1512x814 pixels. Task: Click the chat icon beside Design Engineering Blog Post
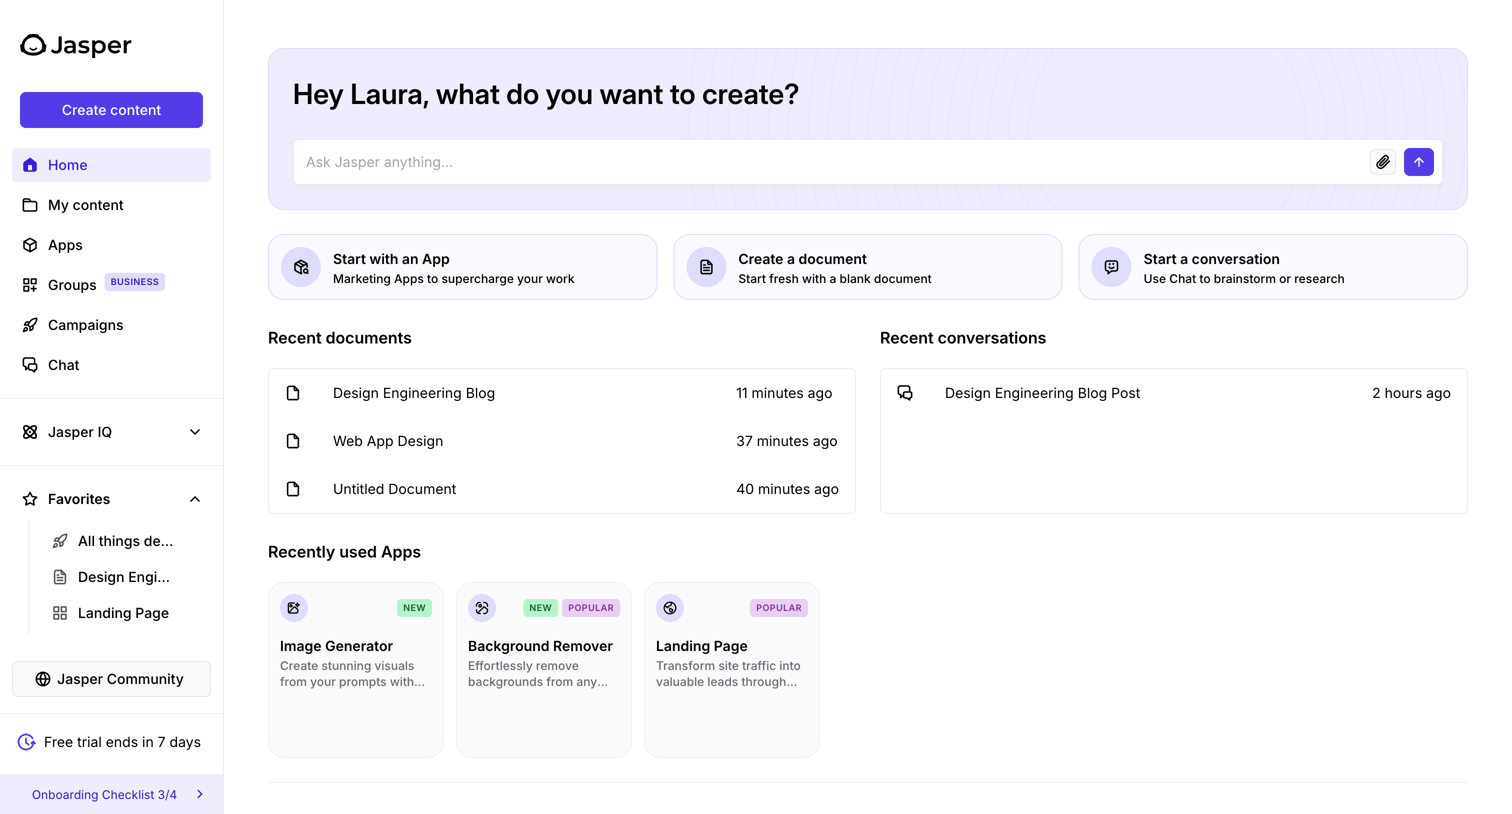point(905,393)
